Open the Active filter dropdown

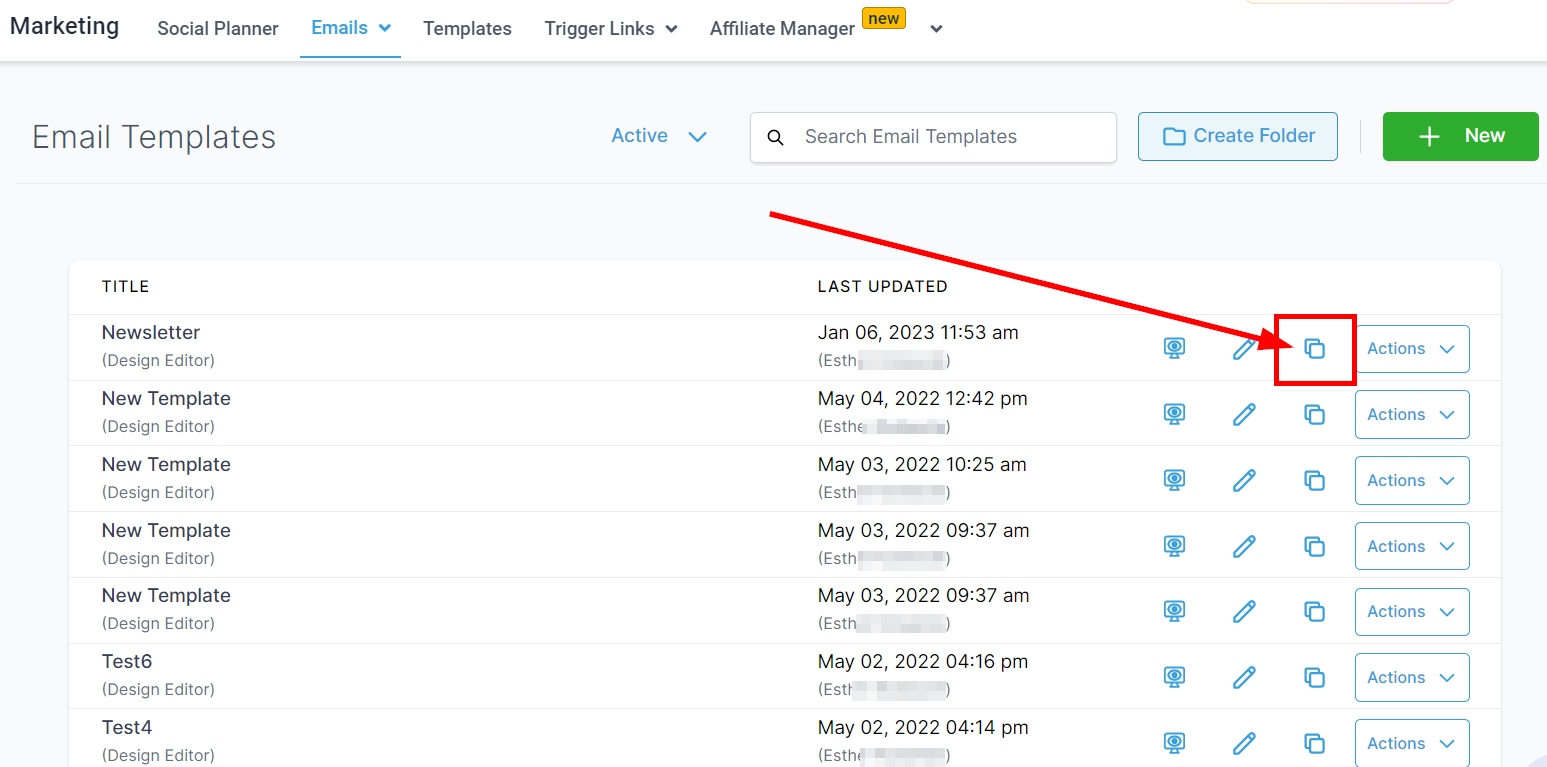(659, 136)
